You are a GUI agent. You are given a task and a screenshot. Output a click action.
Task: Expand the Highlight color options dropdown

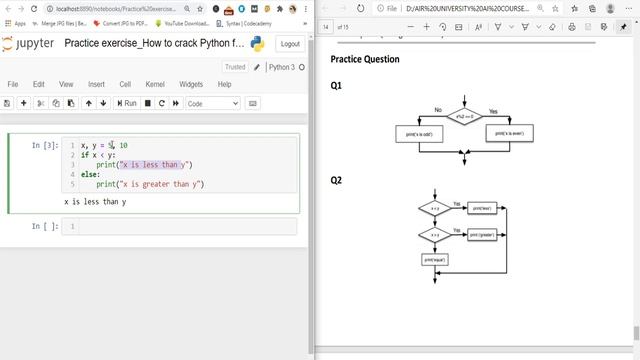pyautogui.click(x=539, y=27)
